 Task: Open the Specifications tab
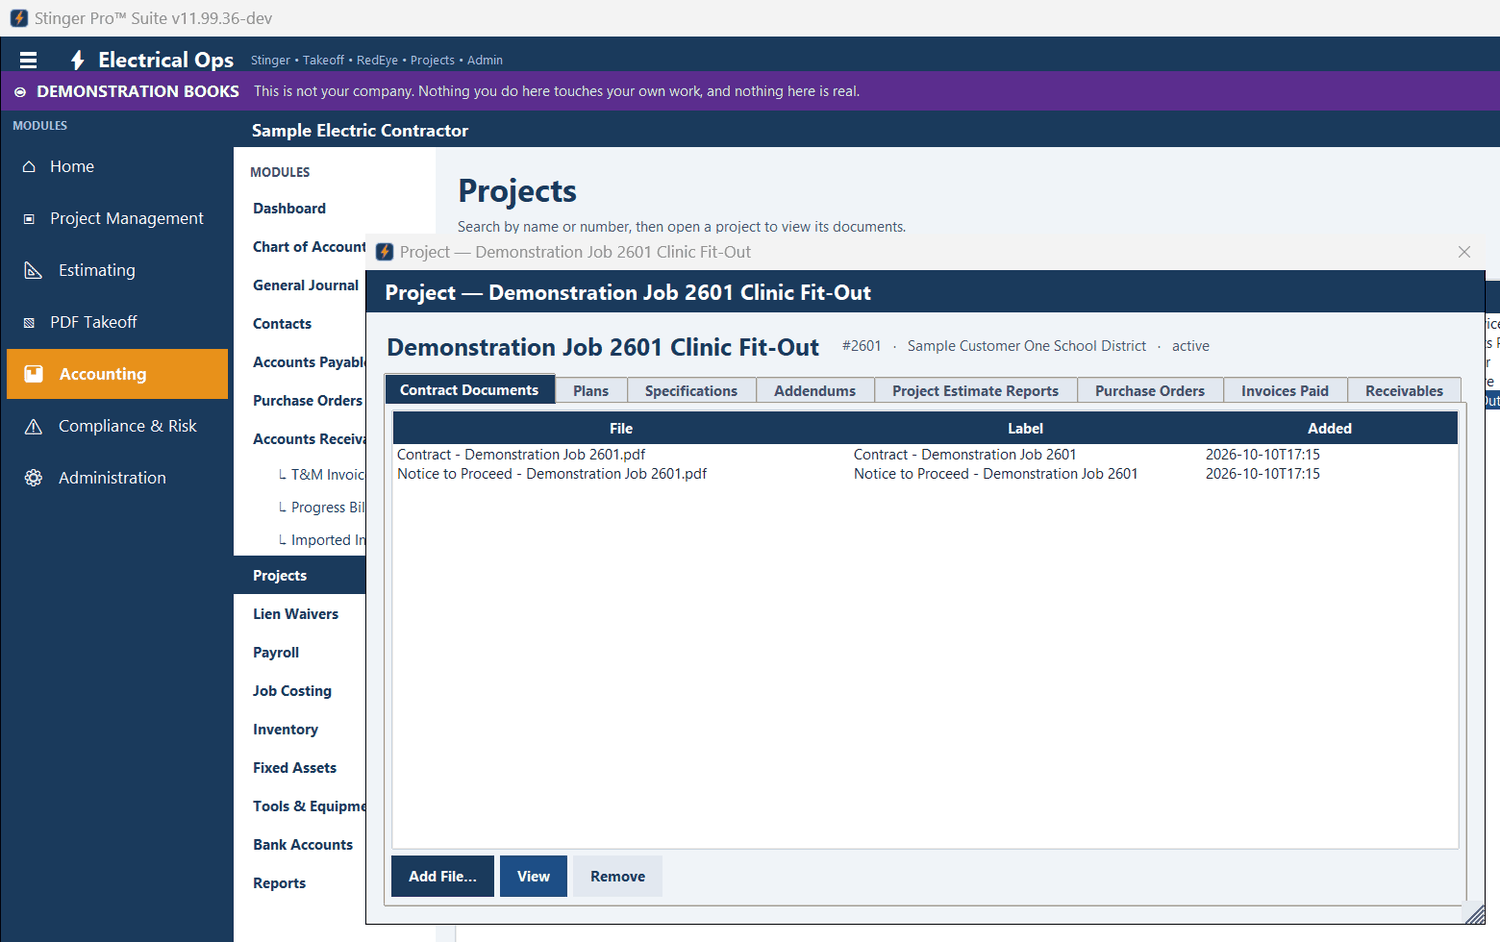tap(691, 391)
